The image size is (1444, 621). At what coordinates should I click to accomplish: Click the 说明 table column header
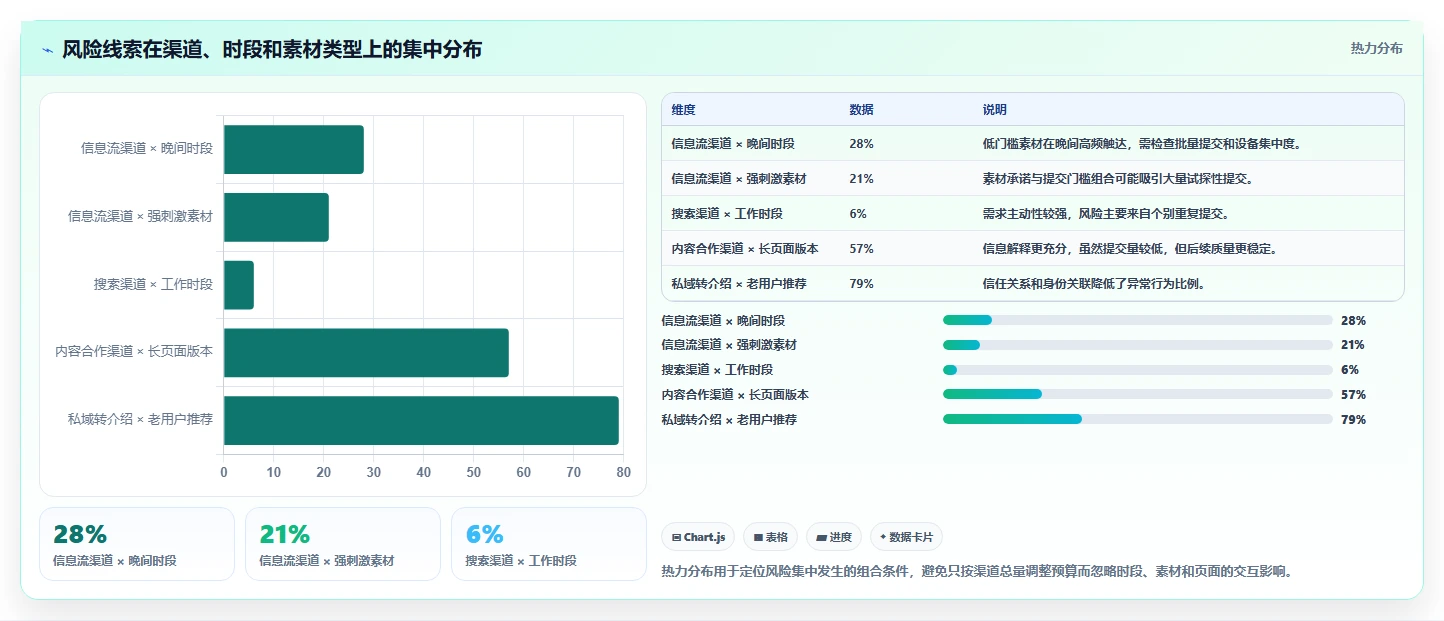(995, 110)
